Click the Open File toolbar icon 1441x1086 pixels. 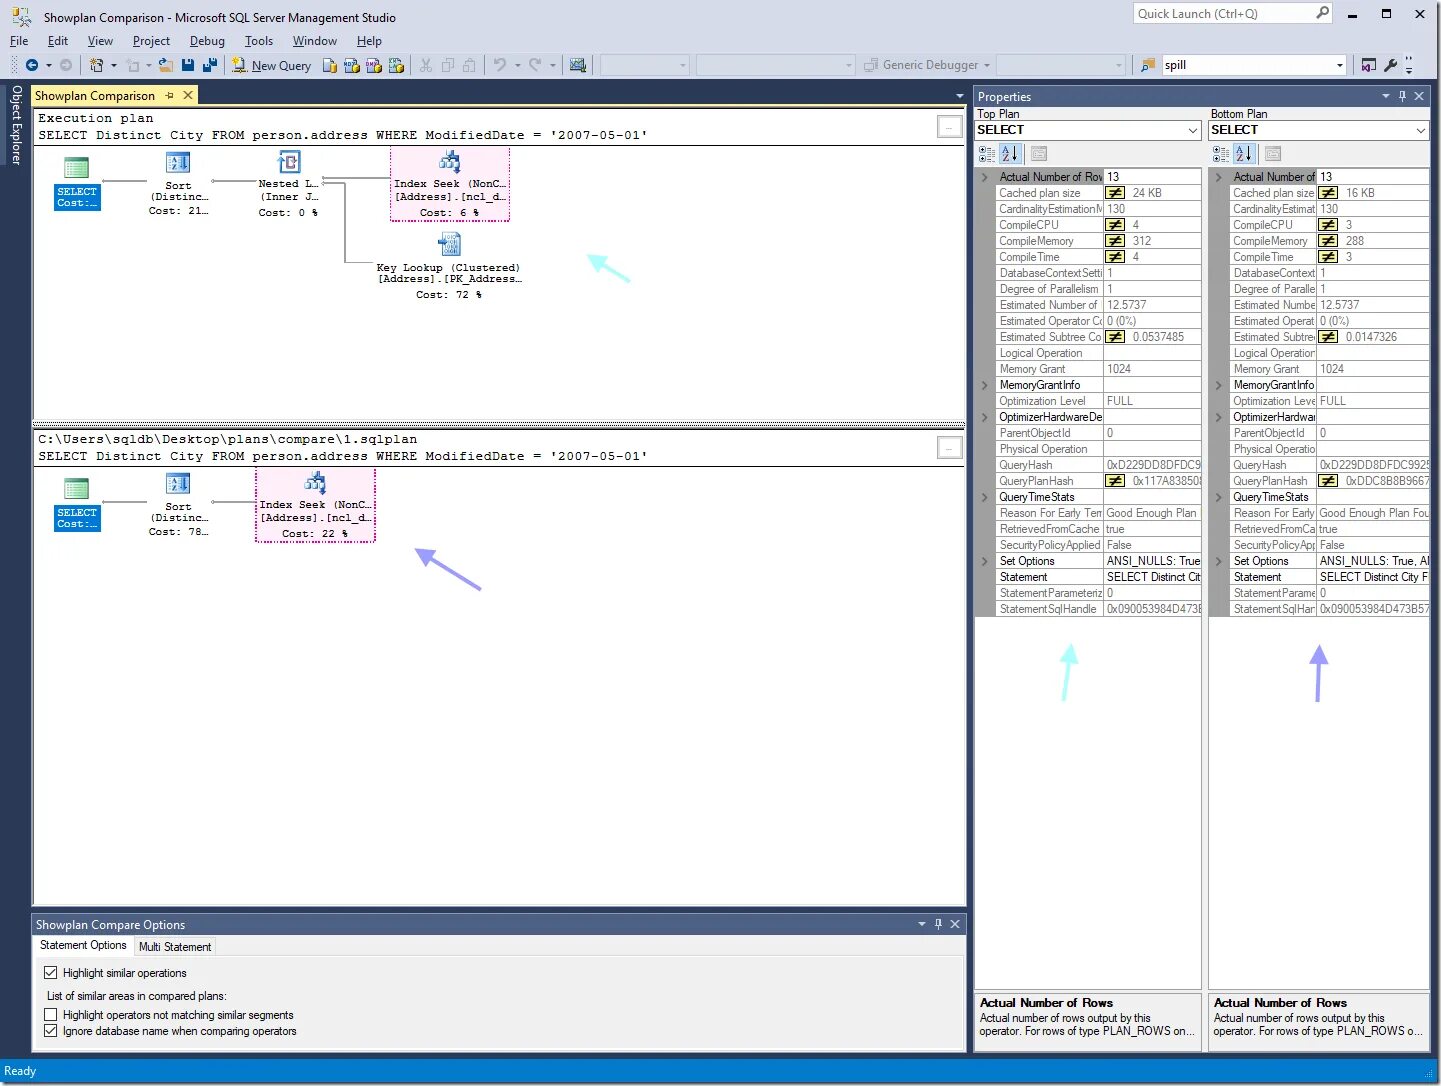coord(165,65)
